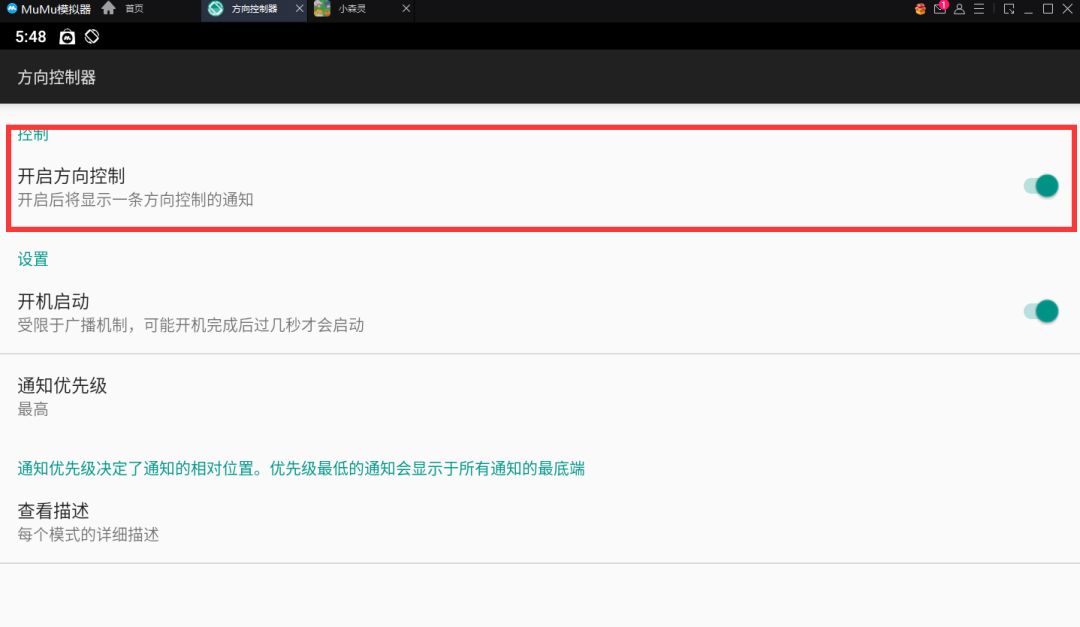
Task: Click the MuMu emulator logo icon
Action: pos(12,8)
